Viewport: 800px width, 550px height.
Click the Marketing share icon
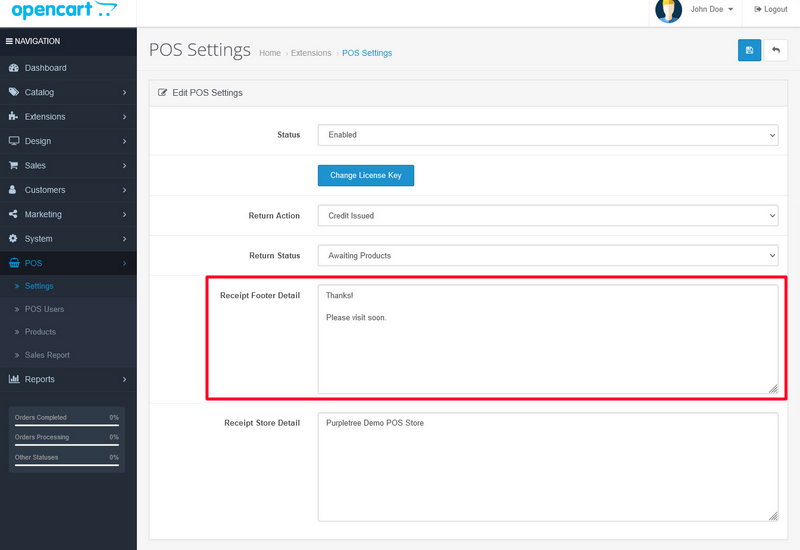pos(13,214)
